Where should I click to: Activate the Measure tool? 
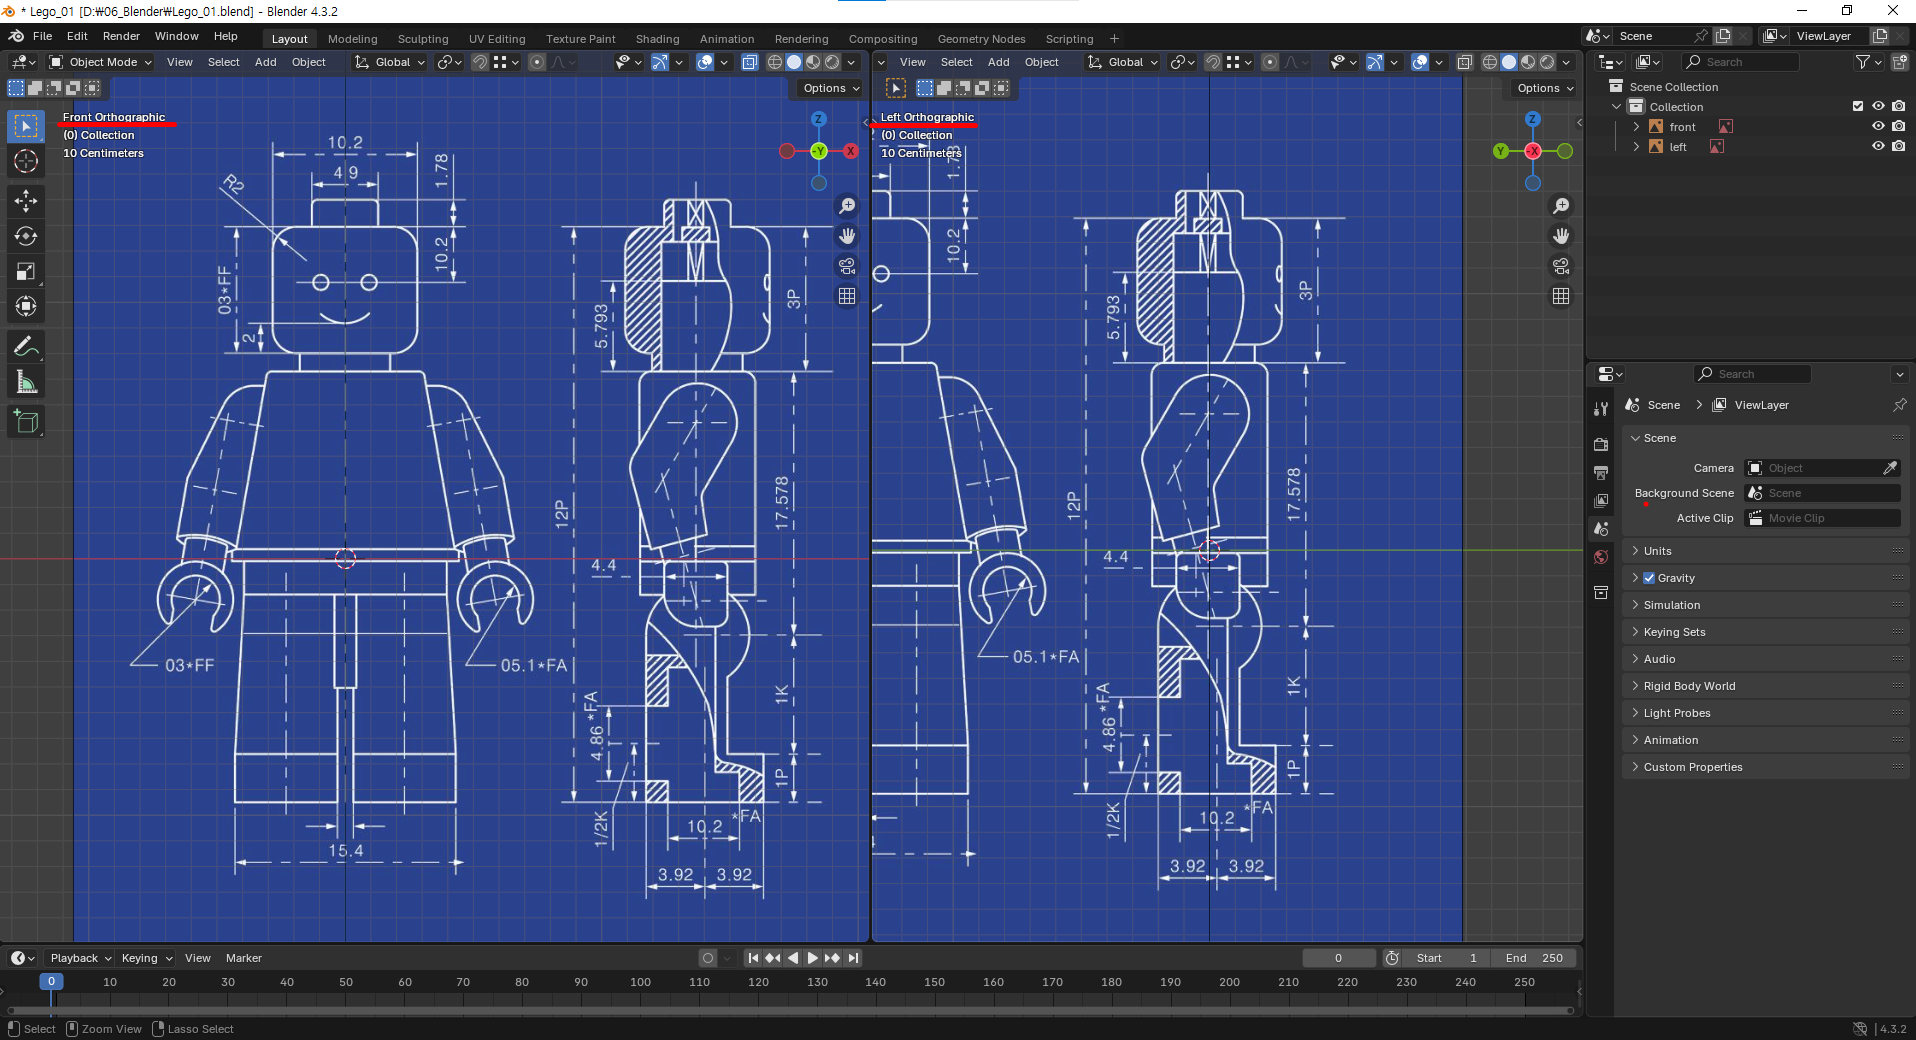[x=25, y=381]
